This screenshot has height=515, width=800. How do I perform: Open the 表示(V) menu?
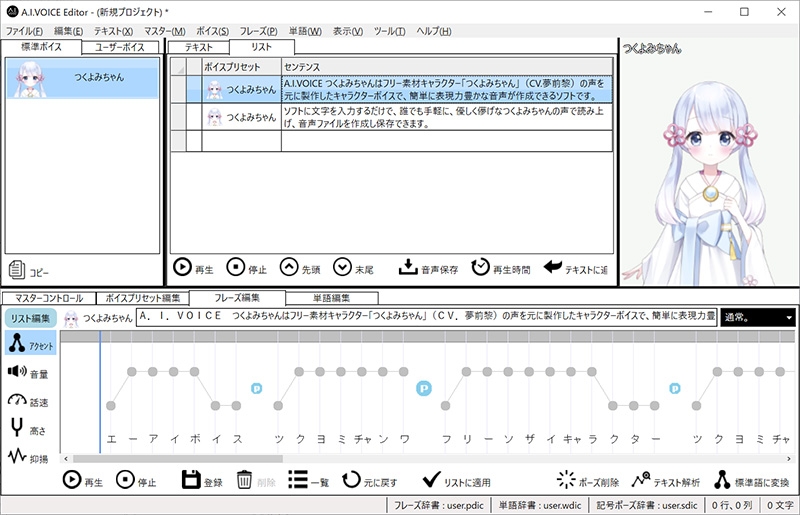pyautogui.click(x=347, y=31)
